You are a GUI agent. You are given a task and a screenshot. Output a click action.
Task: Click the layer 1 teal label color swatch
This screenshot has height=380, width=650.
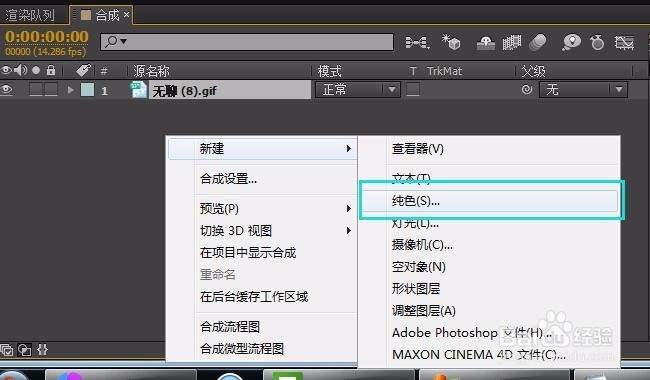click(x=87, y=90)
